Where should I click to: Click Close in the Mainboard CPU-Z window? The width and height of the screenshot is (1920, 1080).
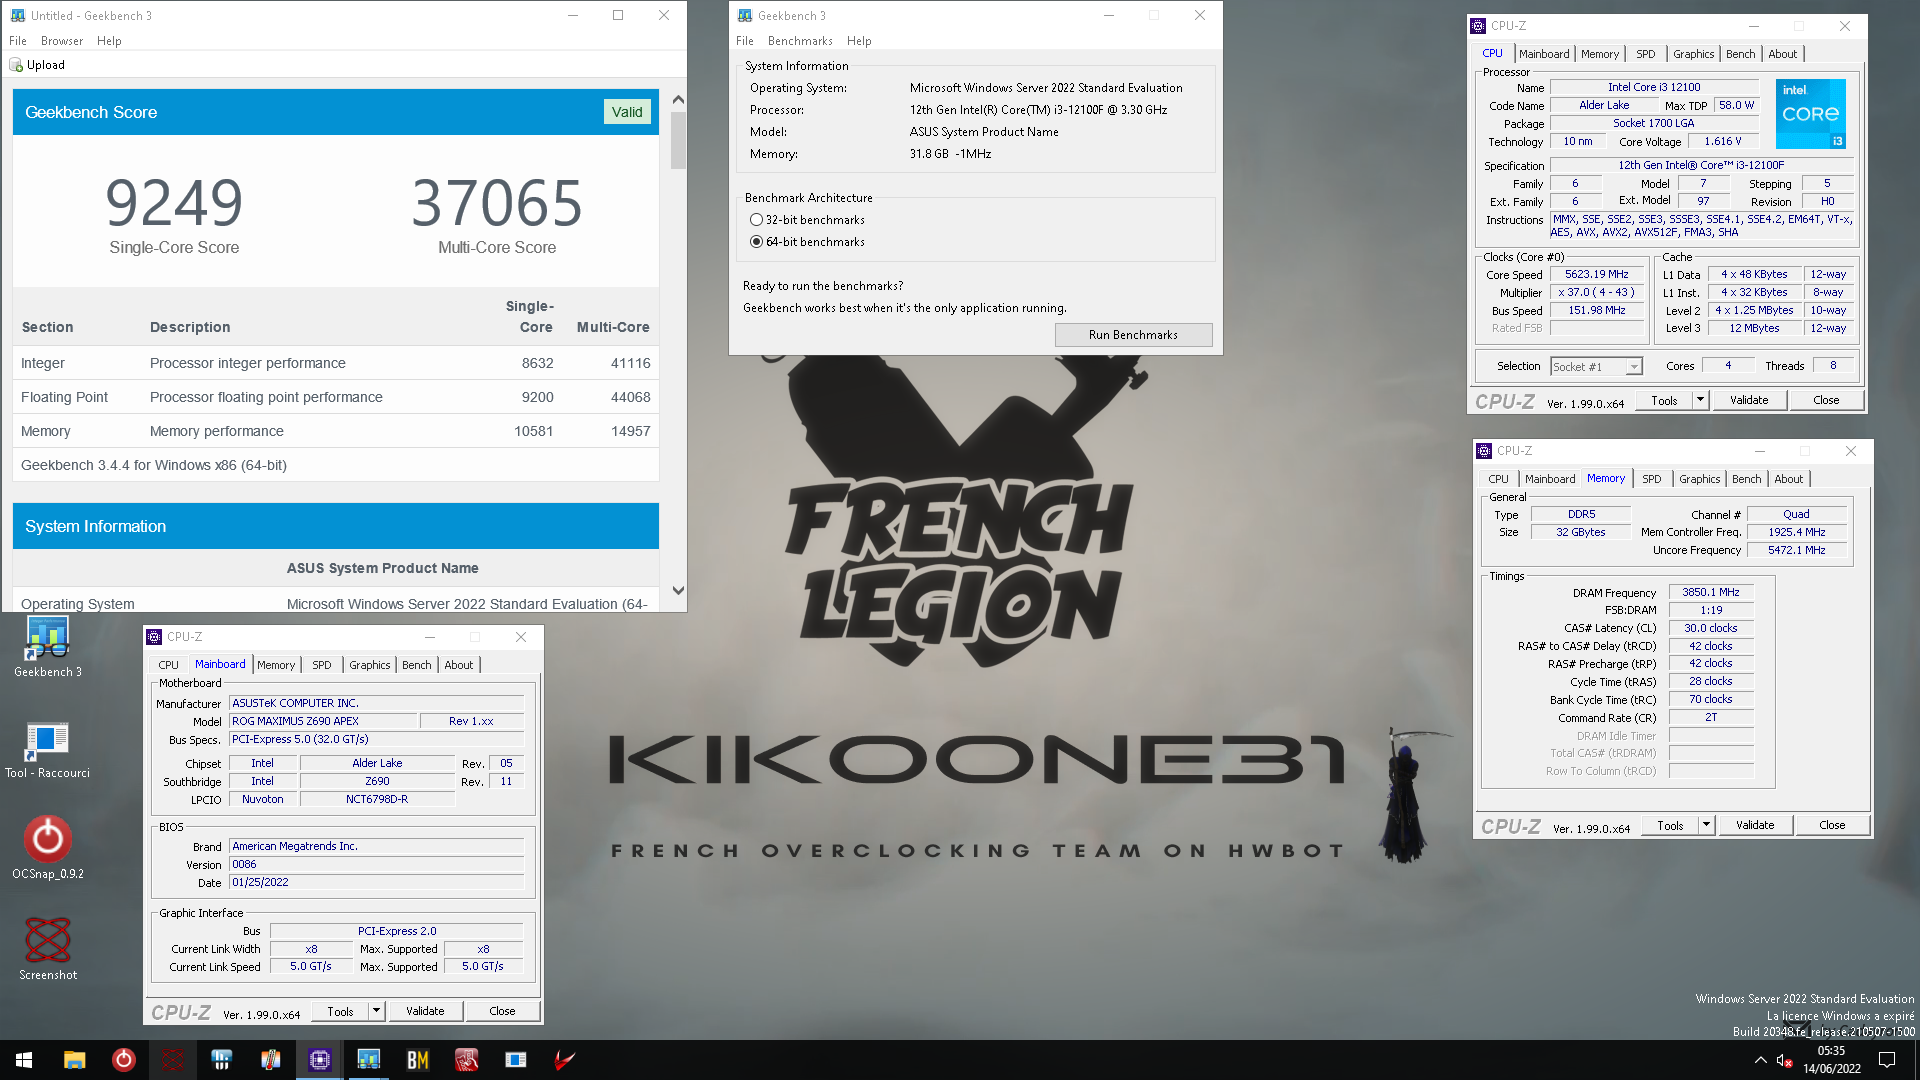(x=502, y=1011)
